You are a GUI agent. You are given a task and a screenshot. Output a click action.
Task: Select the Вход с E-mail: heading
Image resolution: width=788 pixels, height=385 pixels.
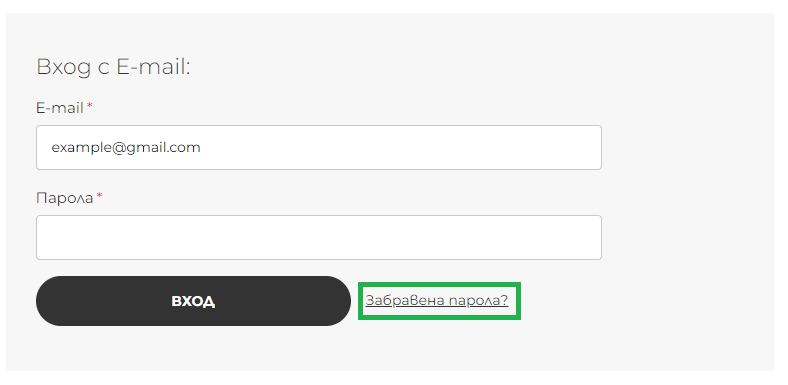pos(114,66)
